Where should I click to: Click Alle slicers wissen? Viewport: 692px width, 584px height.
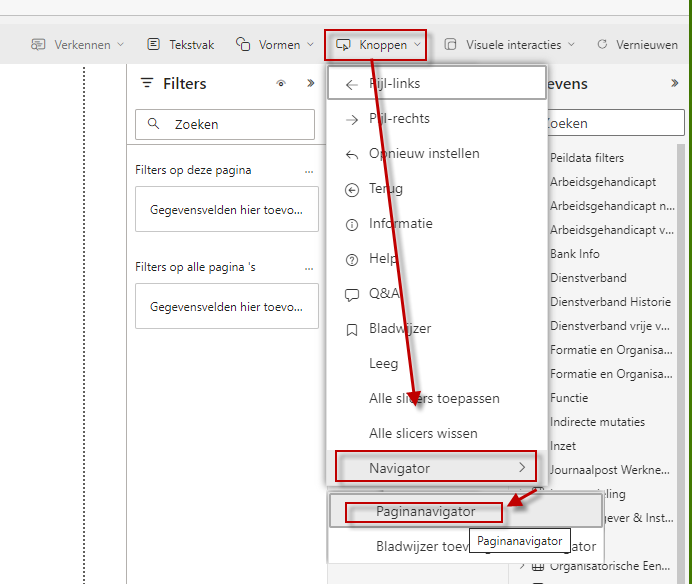tap(423, 434)
